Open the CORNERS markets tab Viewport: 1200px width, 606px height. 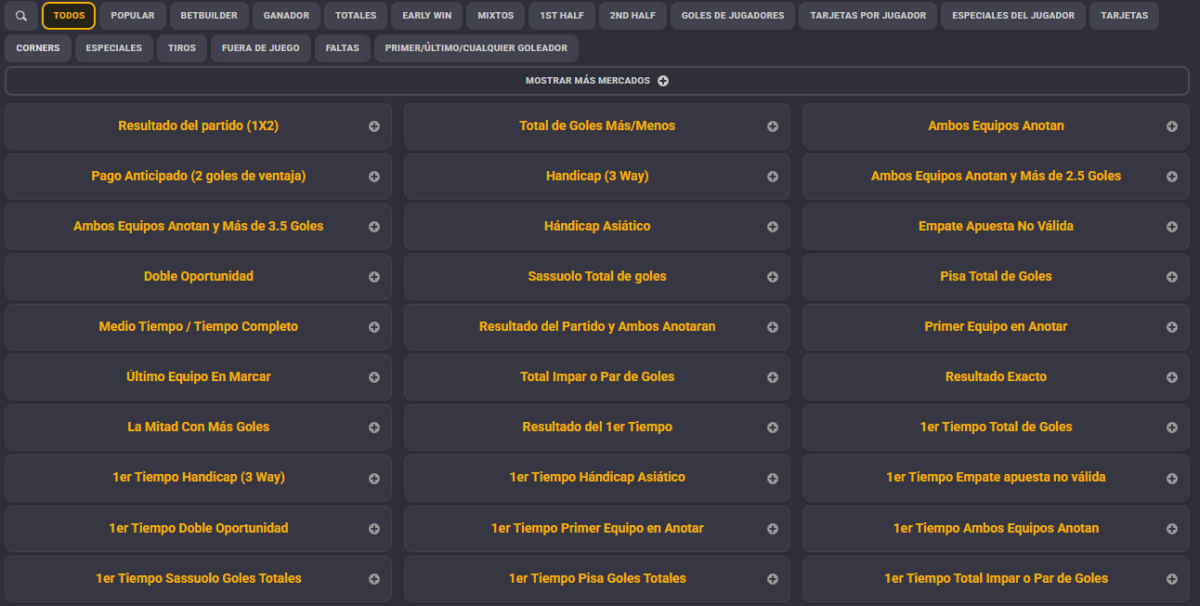(38, 48)
